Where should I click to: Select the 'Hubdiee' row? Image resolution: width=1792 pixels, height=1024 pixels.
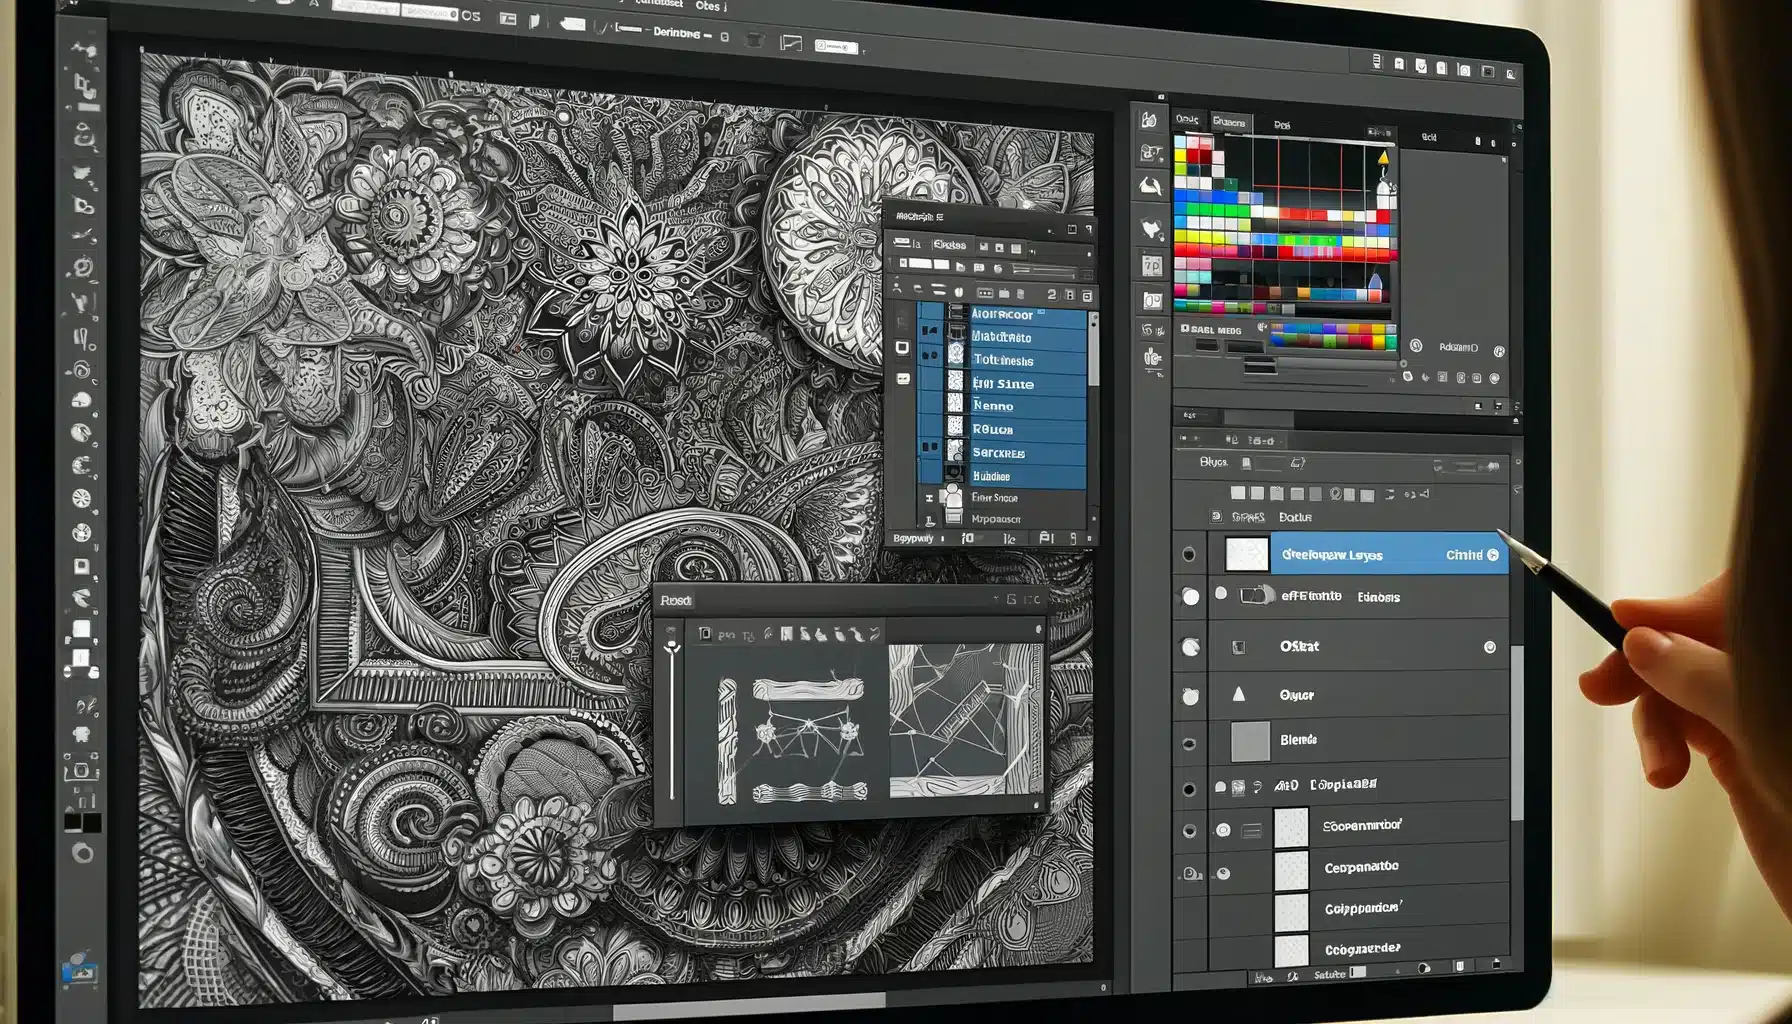1002,476
